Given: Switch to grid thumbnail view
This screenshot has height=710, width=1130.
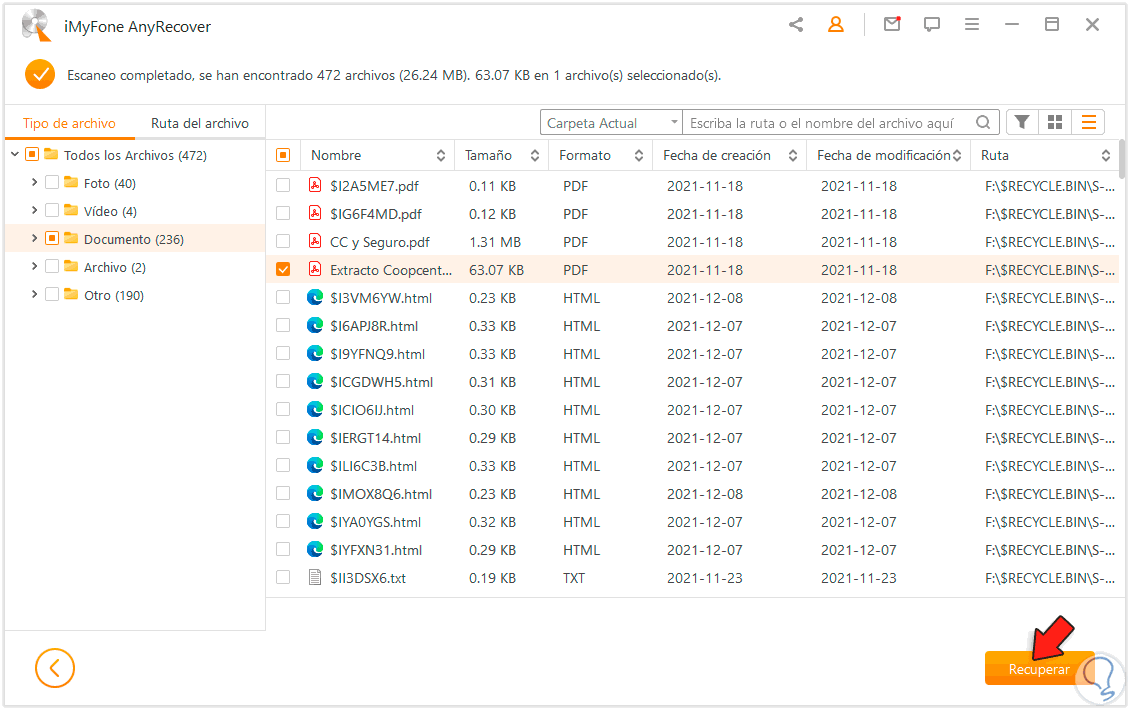Looking at the screenshot, I should [1055, 122].
